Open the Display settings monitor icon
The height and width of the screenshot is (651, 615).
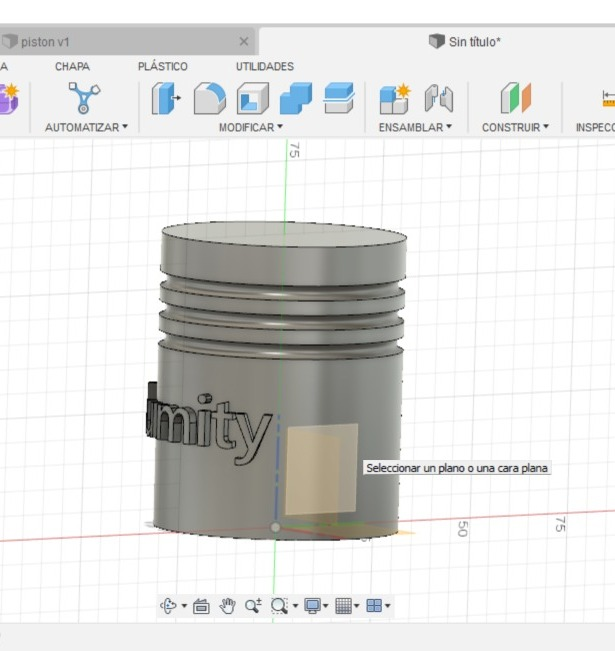point(312,606)
